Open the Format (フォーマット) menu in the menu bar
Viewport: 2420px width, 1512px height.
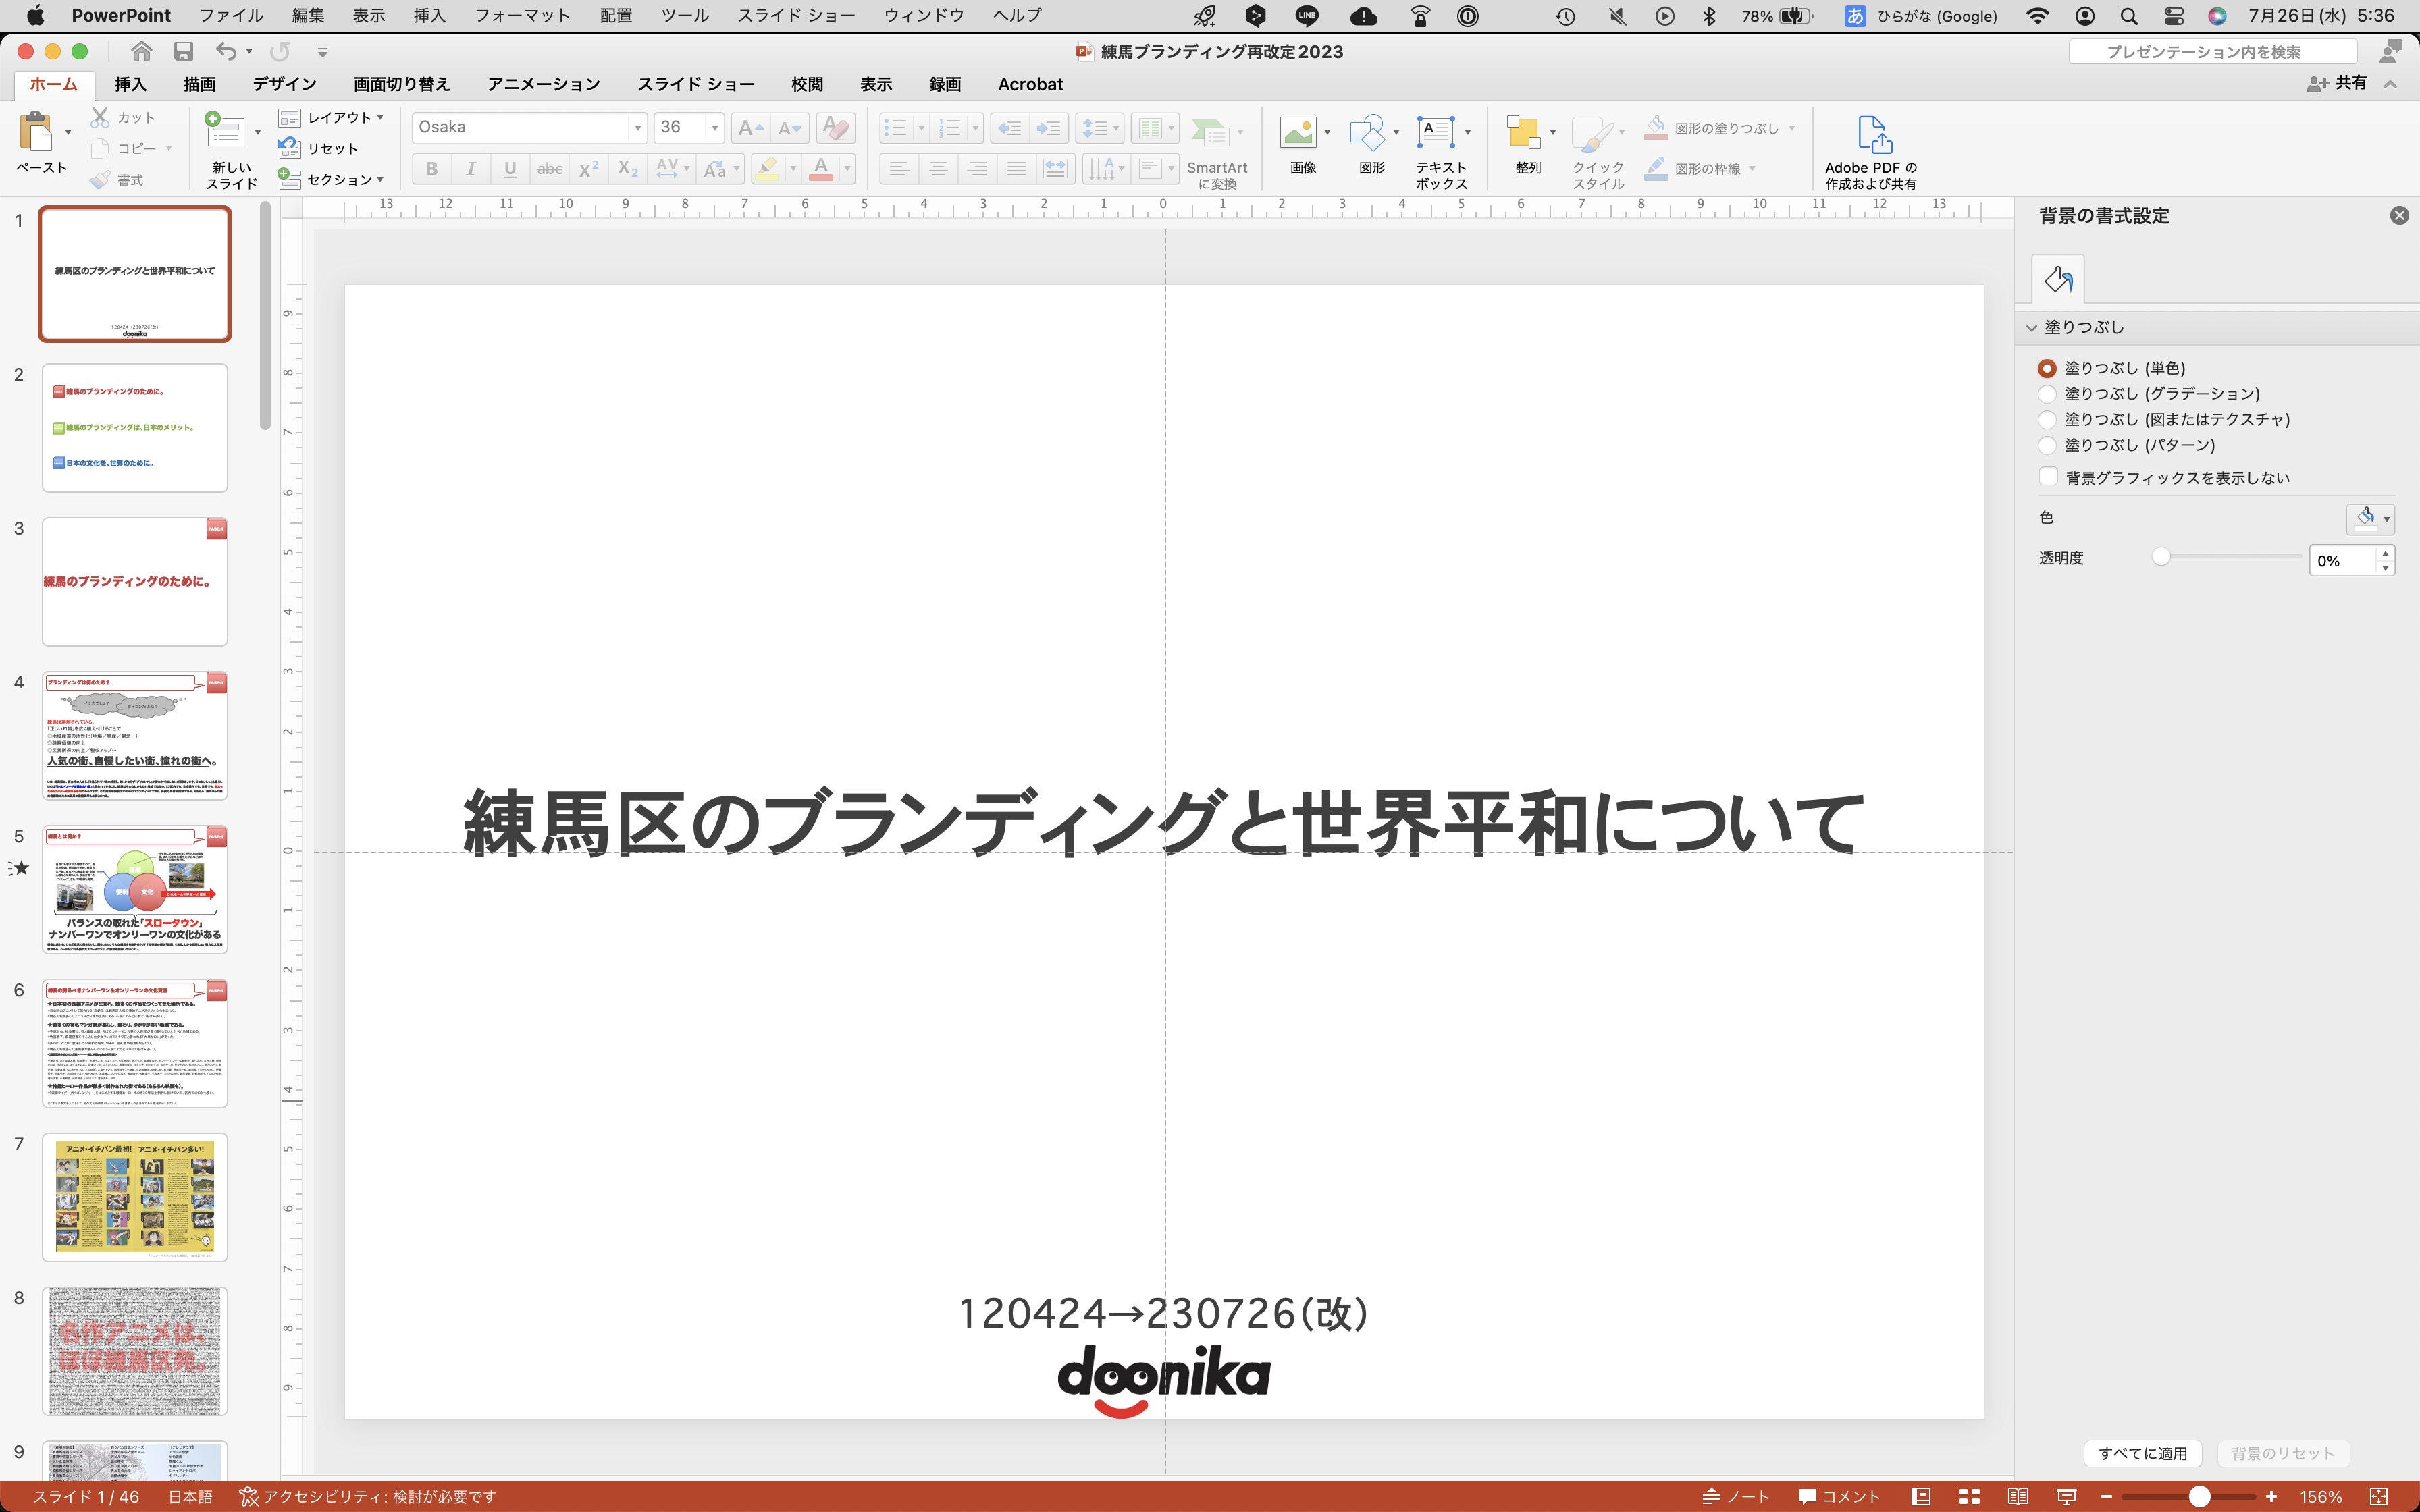tap(522, 16)
